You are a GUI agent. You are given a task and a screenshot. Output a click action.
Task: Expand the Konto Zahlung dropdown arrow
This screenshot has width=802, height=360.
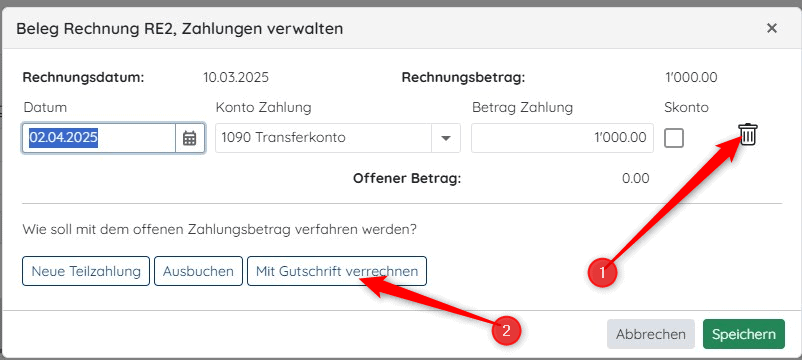click(x=446, y=138)
